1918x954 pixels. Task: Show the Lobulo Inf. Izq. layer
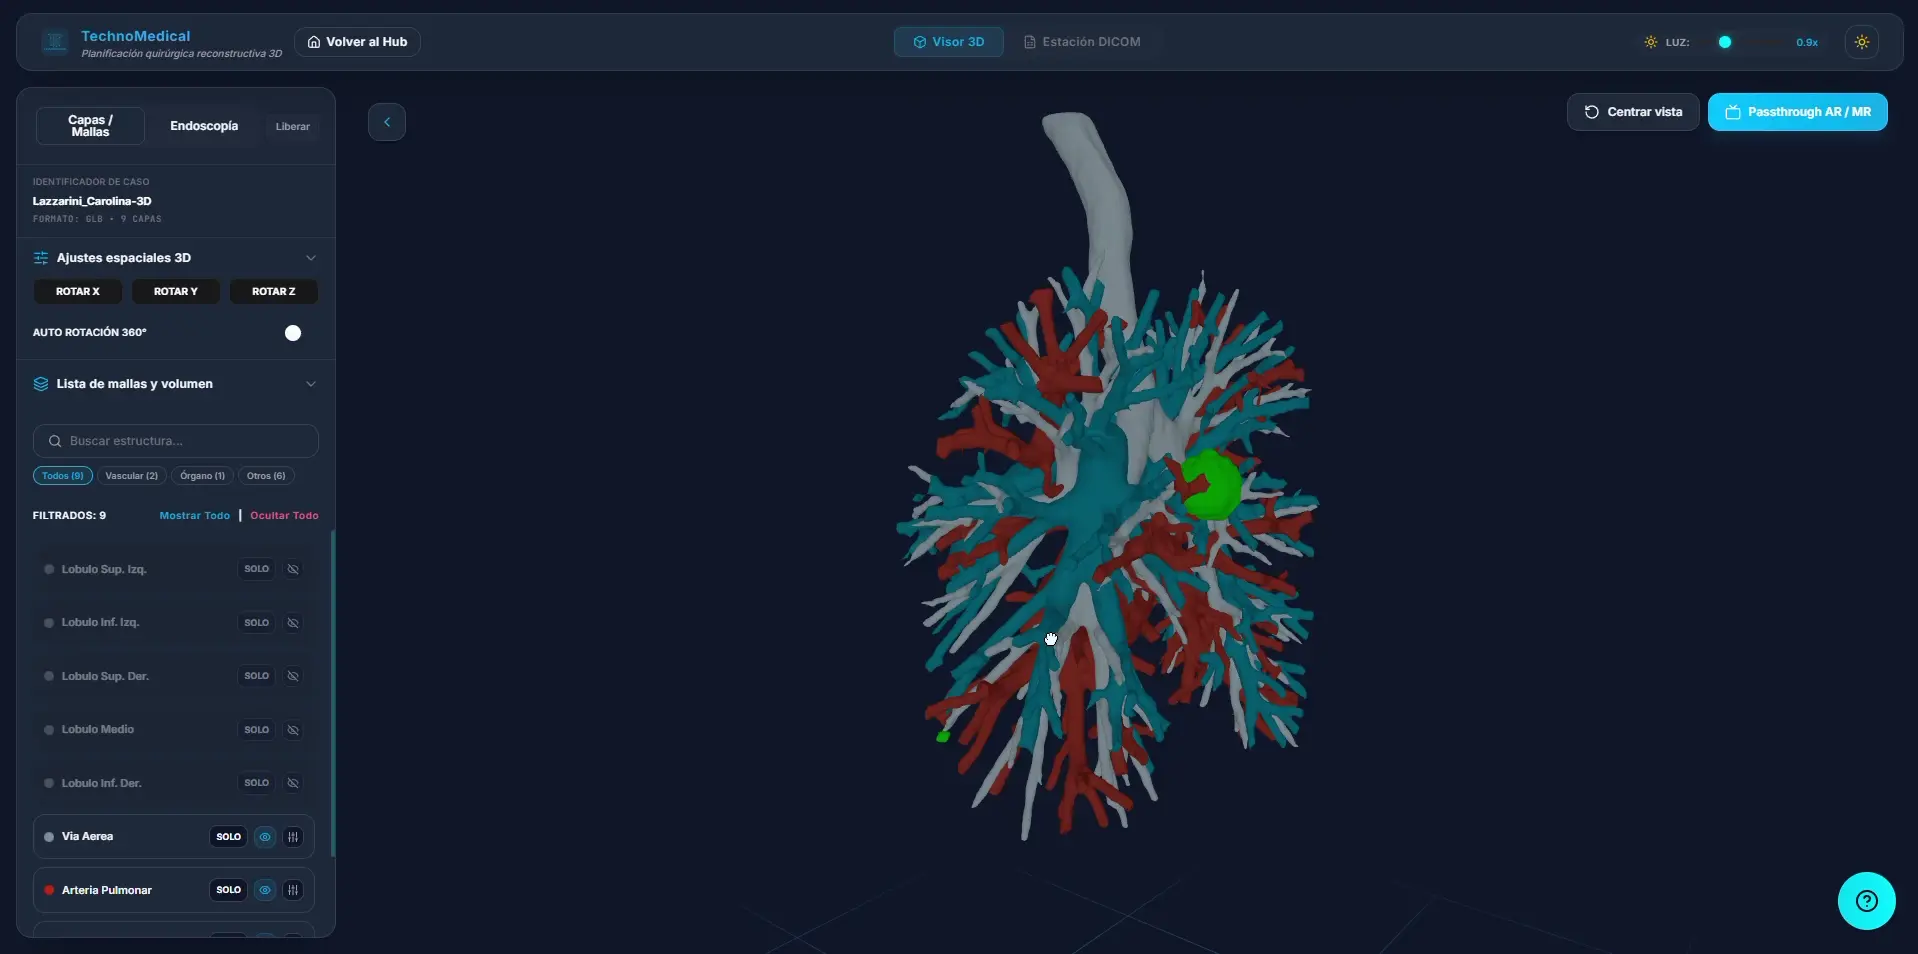tap(293, 623)
